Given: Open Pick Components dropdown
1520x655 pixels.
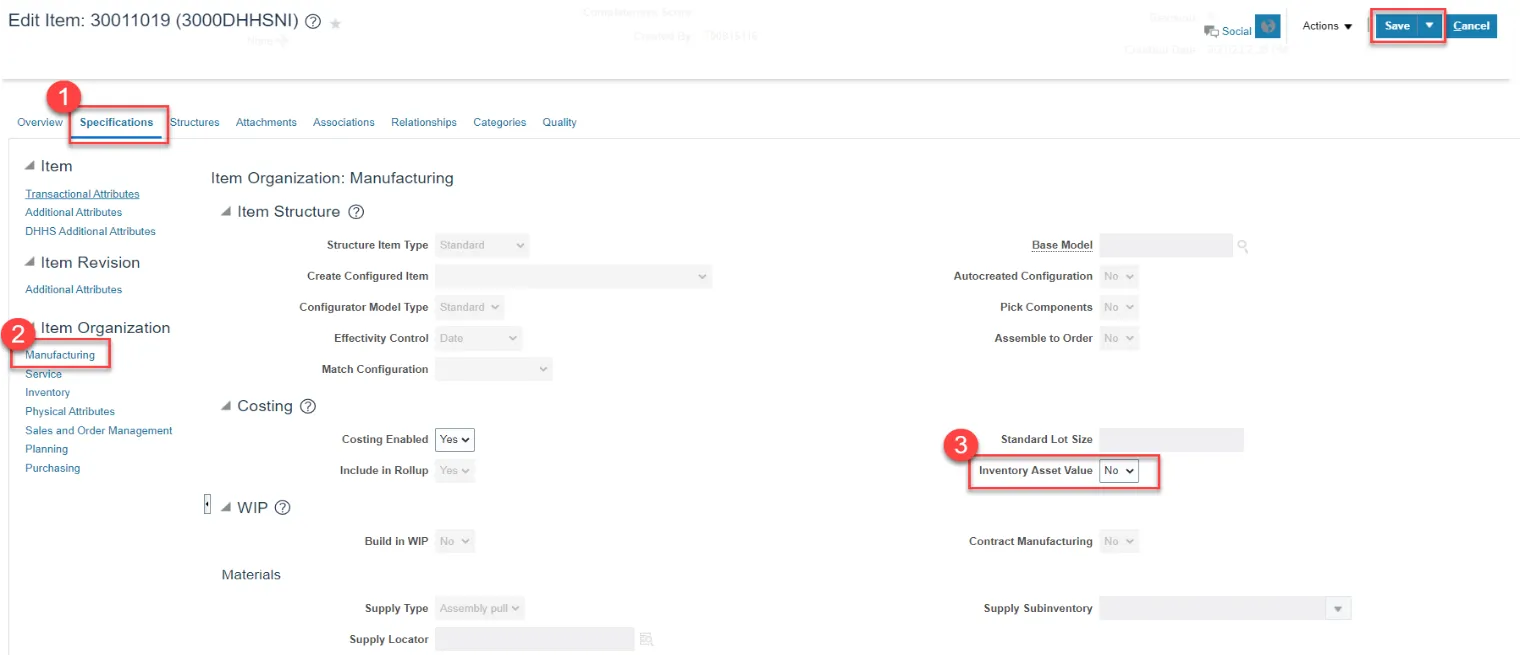Looking at the screenshot, I should pyautogui.click(x=1119, y=307).
